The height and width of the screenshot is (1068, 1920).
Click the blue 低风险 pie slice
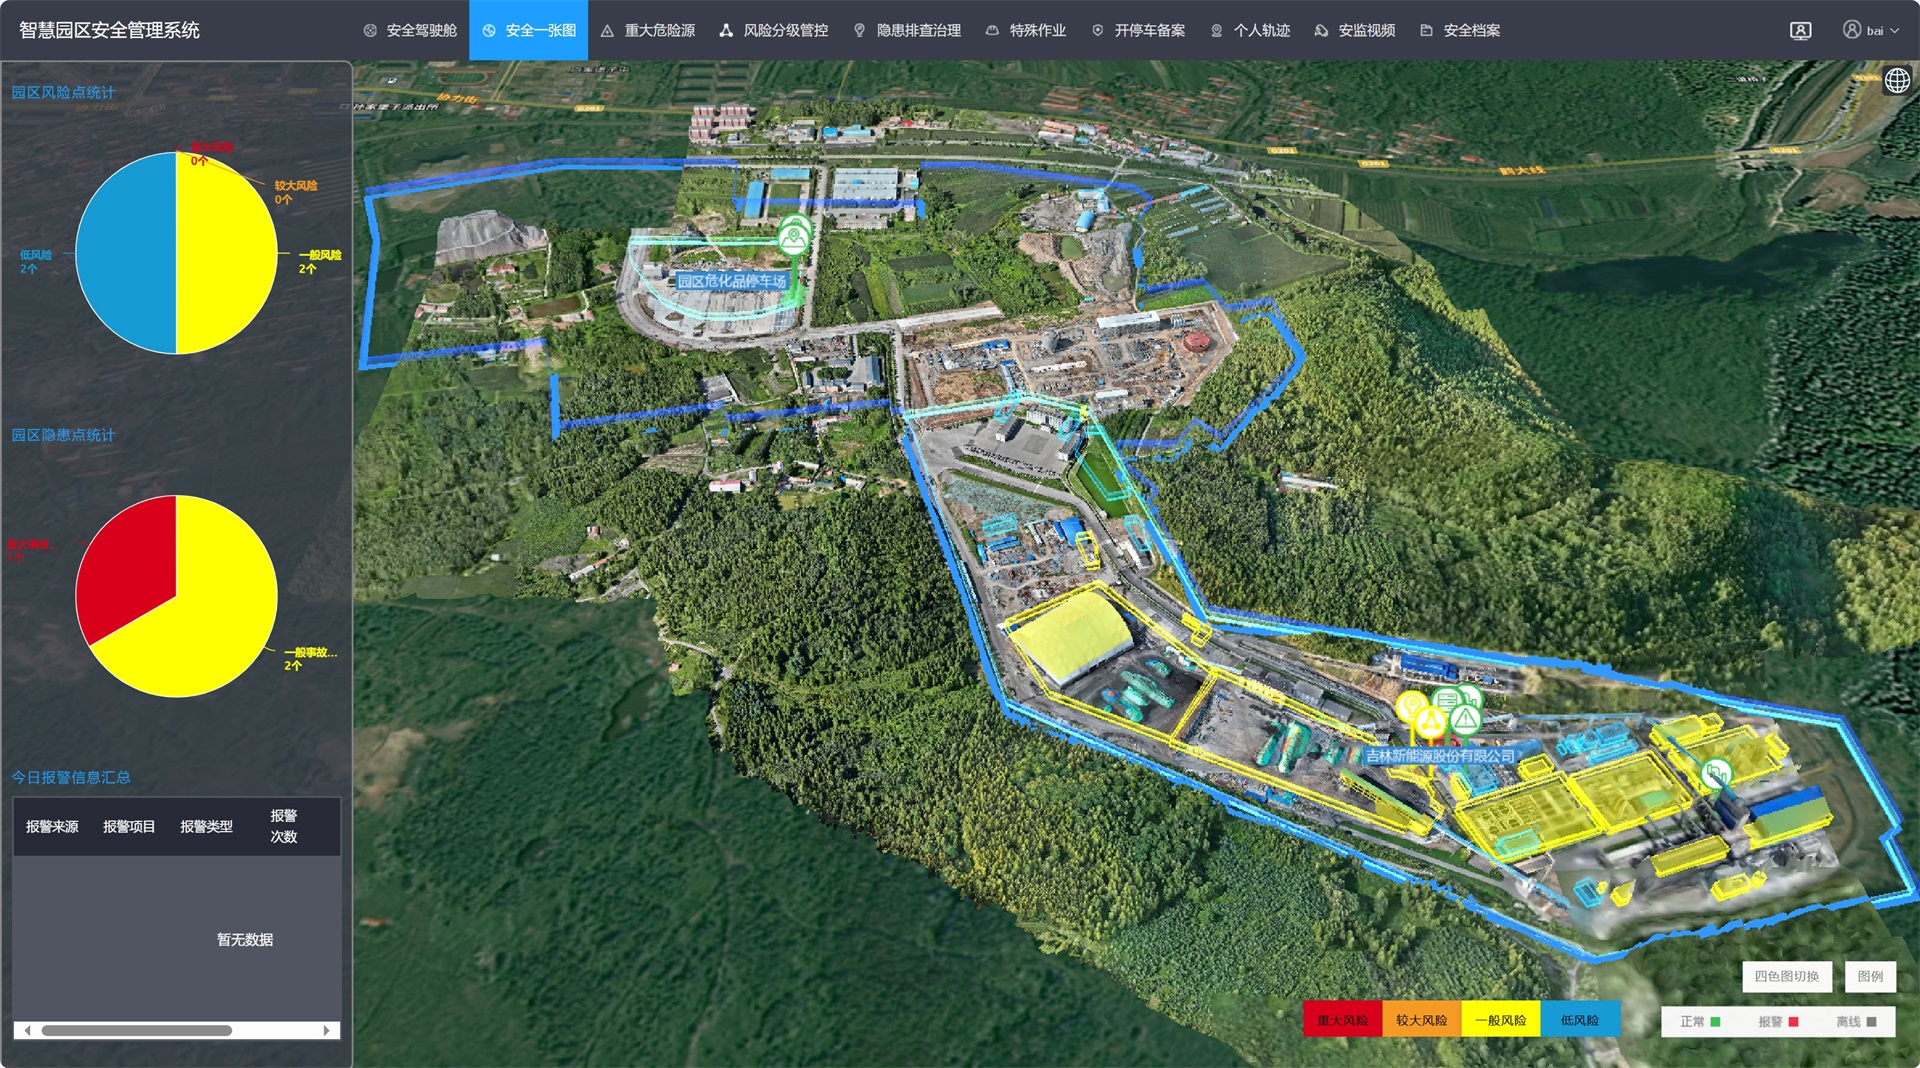pos(125,253)
